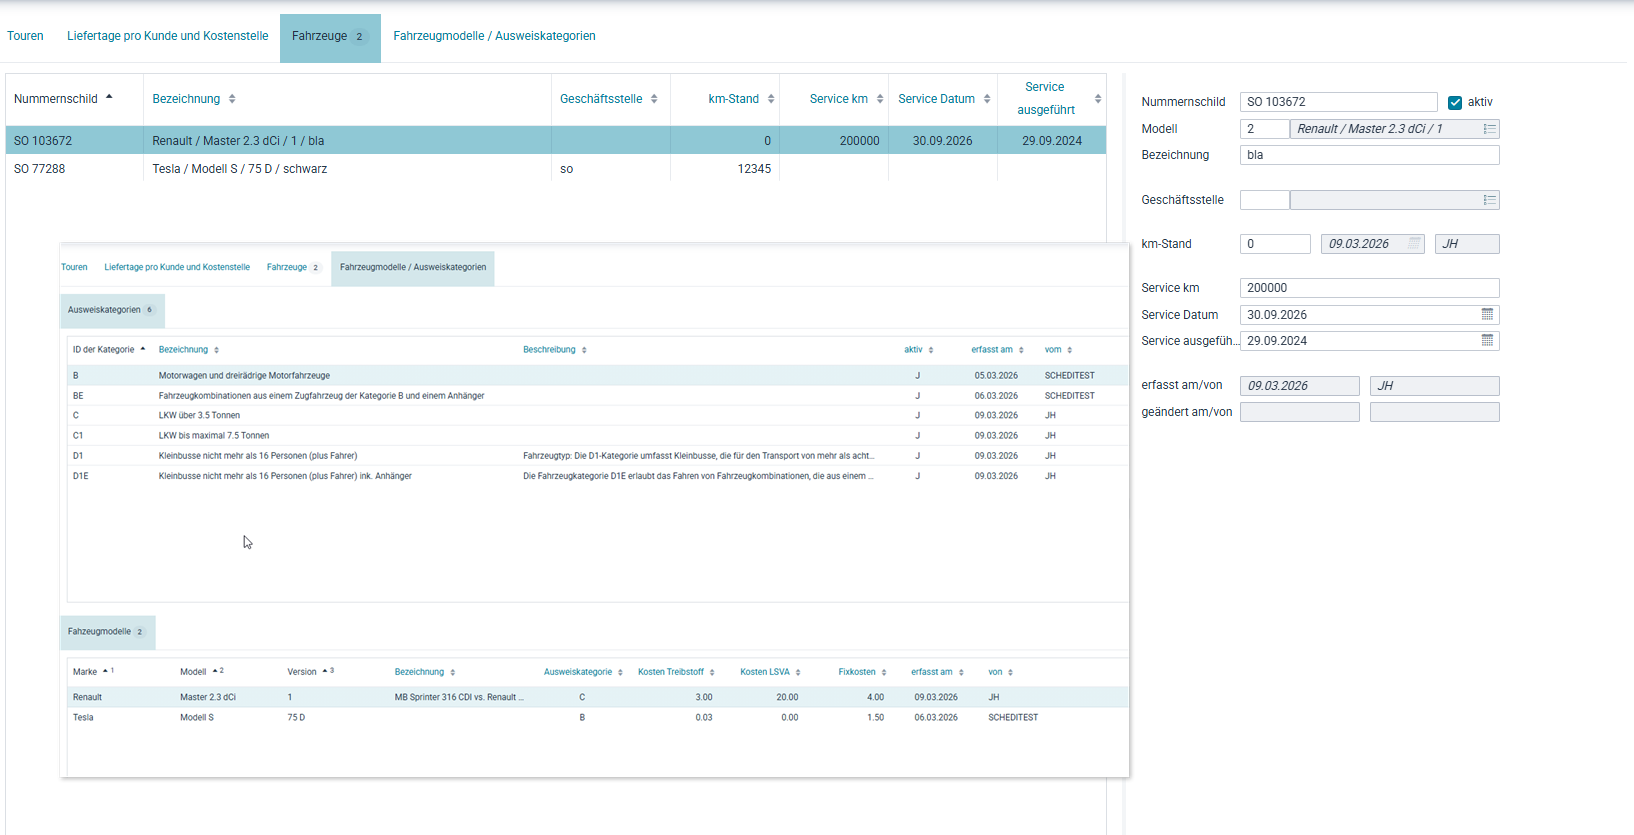Open the Geschäftsstelle lookup list icon
This screenshot has width=1634, height=835.
(x=1489, y=200)
